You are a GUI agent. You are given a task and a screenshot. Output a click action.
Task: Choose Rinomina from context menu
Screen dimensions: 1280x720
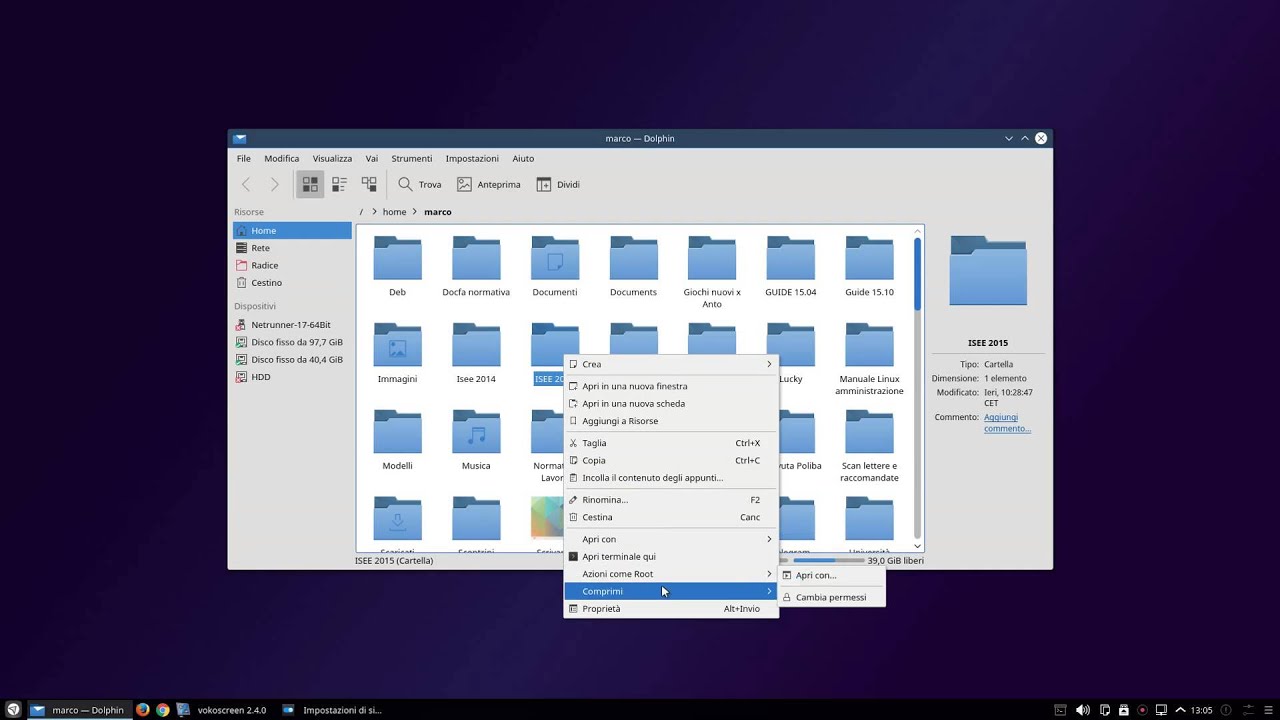[x=605, y=500]
